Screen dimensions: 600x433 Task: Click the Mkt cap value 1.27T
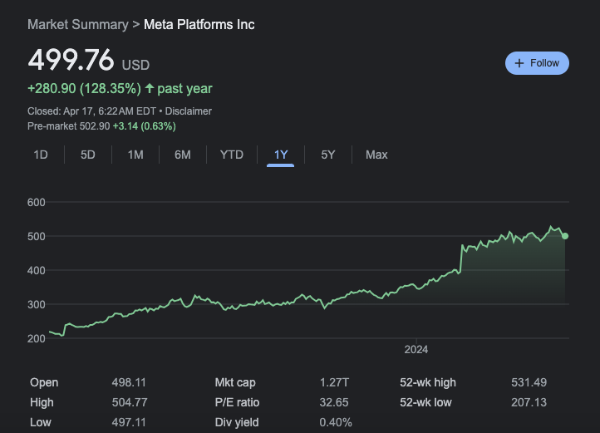(334, 383)
